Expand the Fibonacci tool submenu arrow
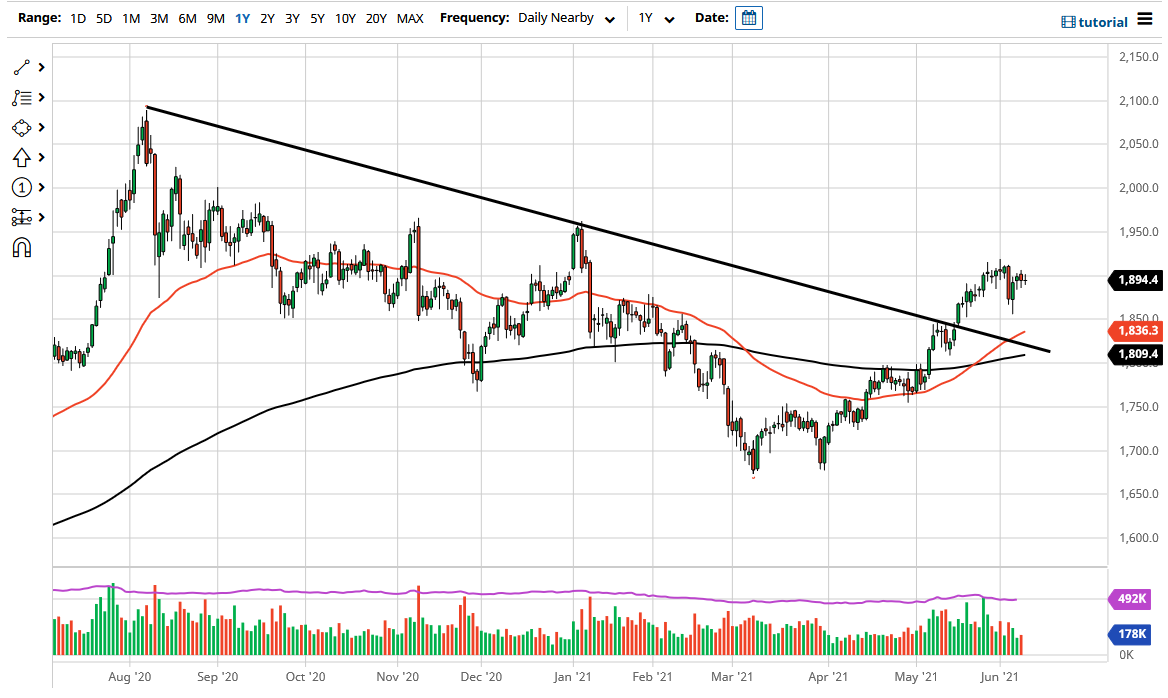1168x698 pixels. coord(42,98)
